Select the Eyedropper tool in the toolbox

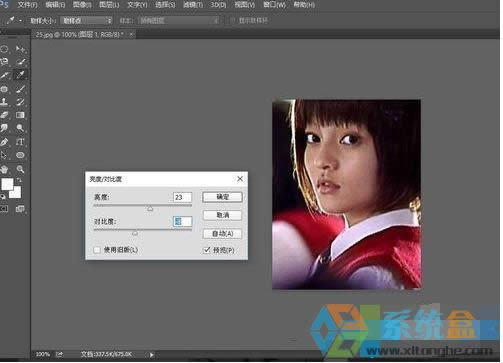pyautogui.click(x=20, y=75)
